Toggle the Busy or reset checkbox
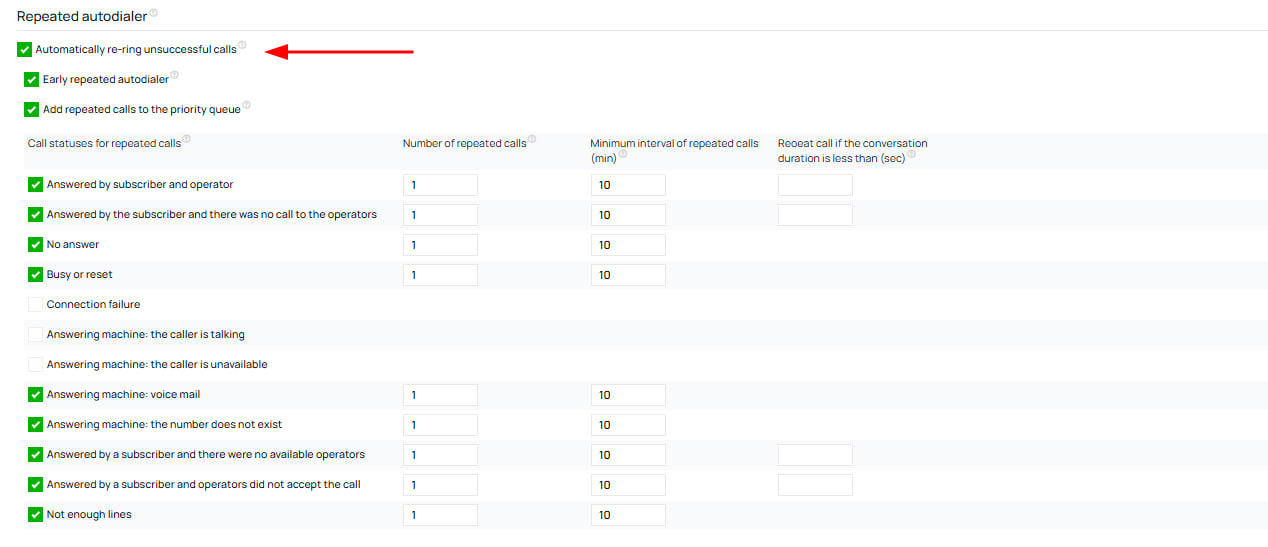Screen dimensions: 1268x547 click(36, 275)
